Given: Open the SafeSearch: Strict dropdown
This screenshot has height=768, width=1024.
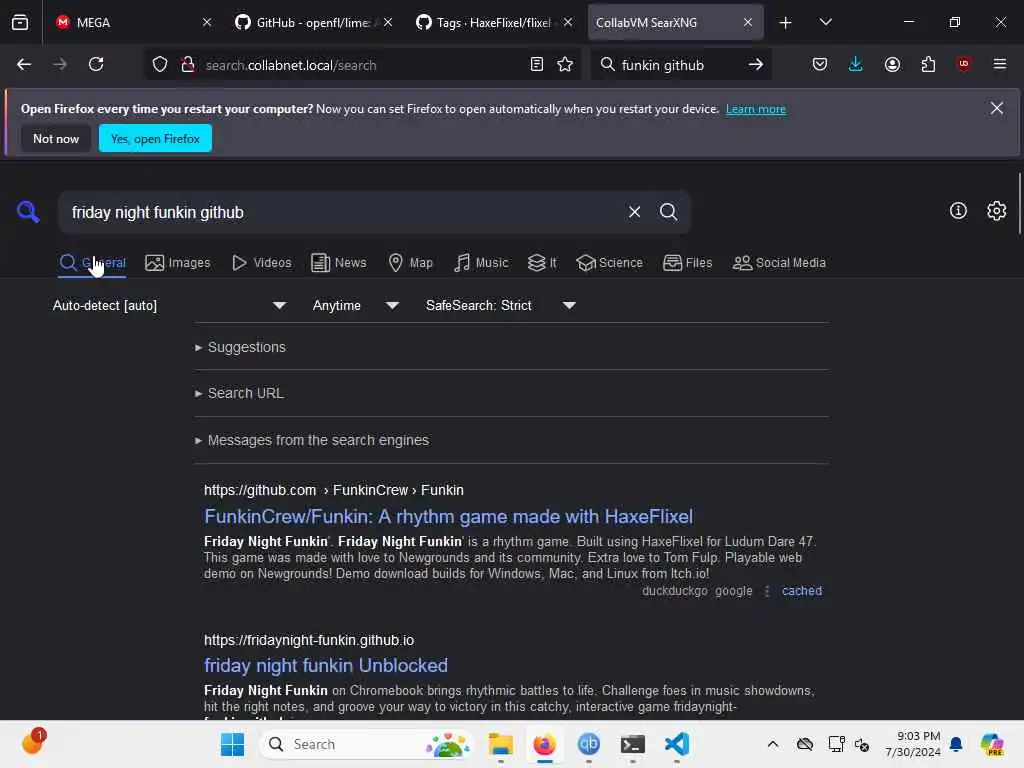Looking at the screenshot, I should [x=500, y=306].
